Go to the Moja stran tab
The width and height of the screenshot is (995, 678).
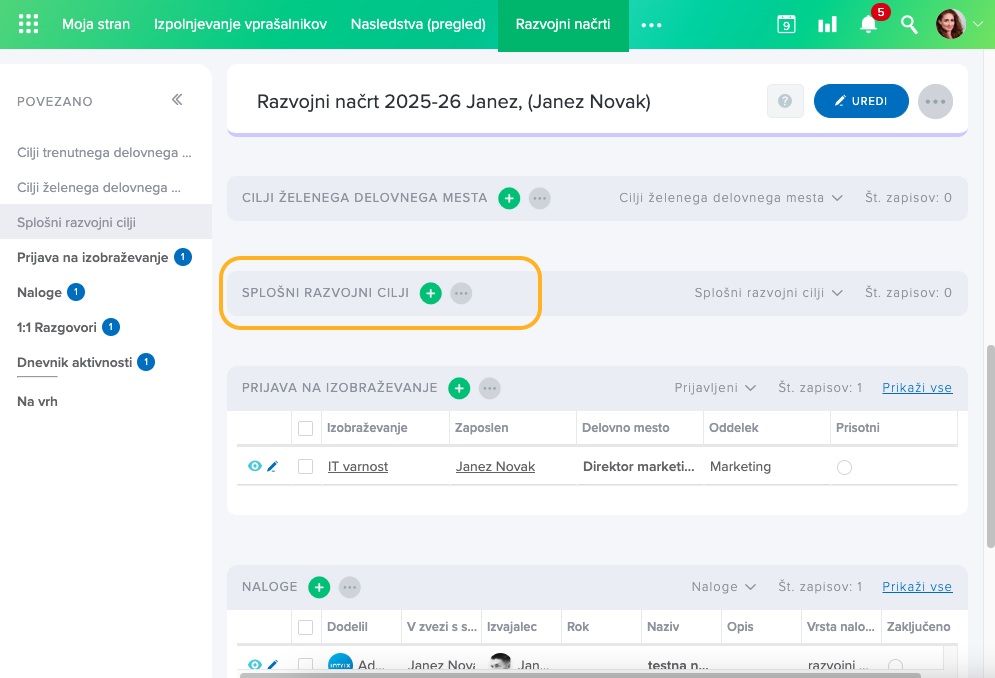[96, 24]
